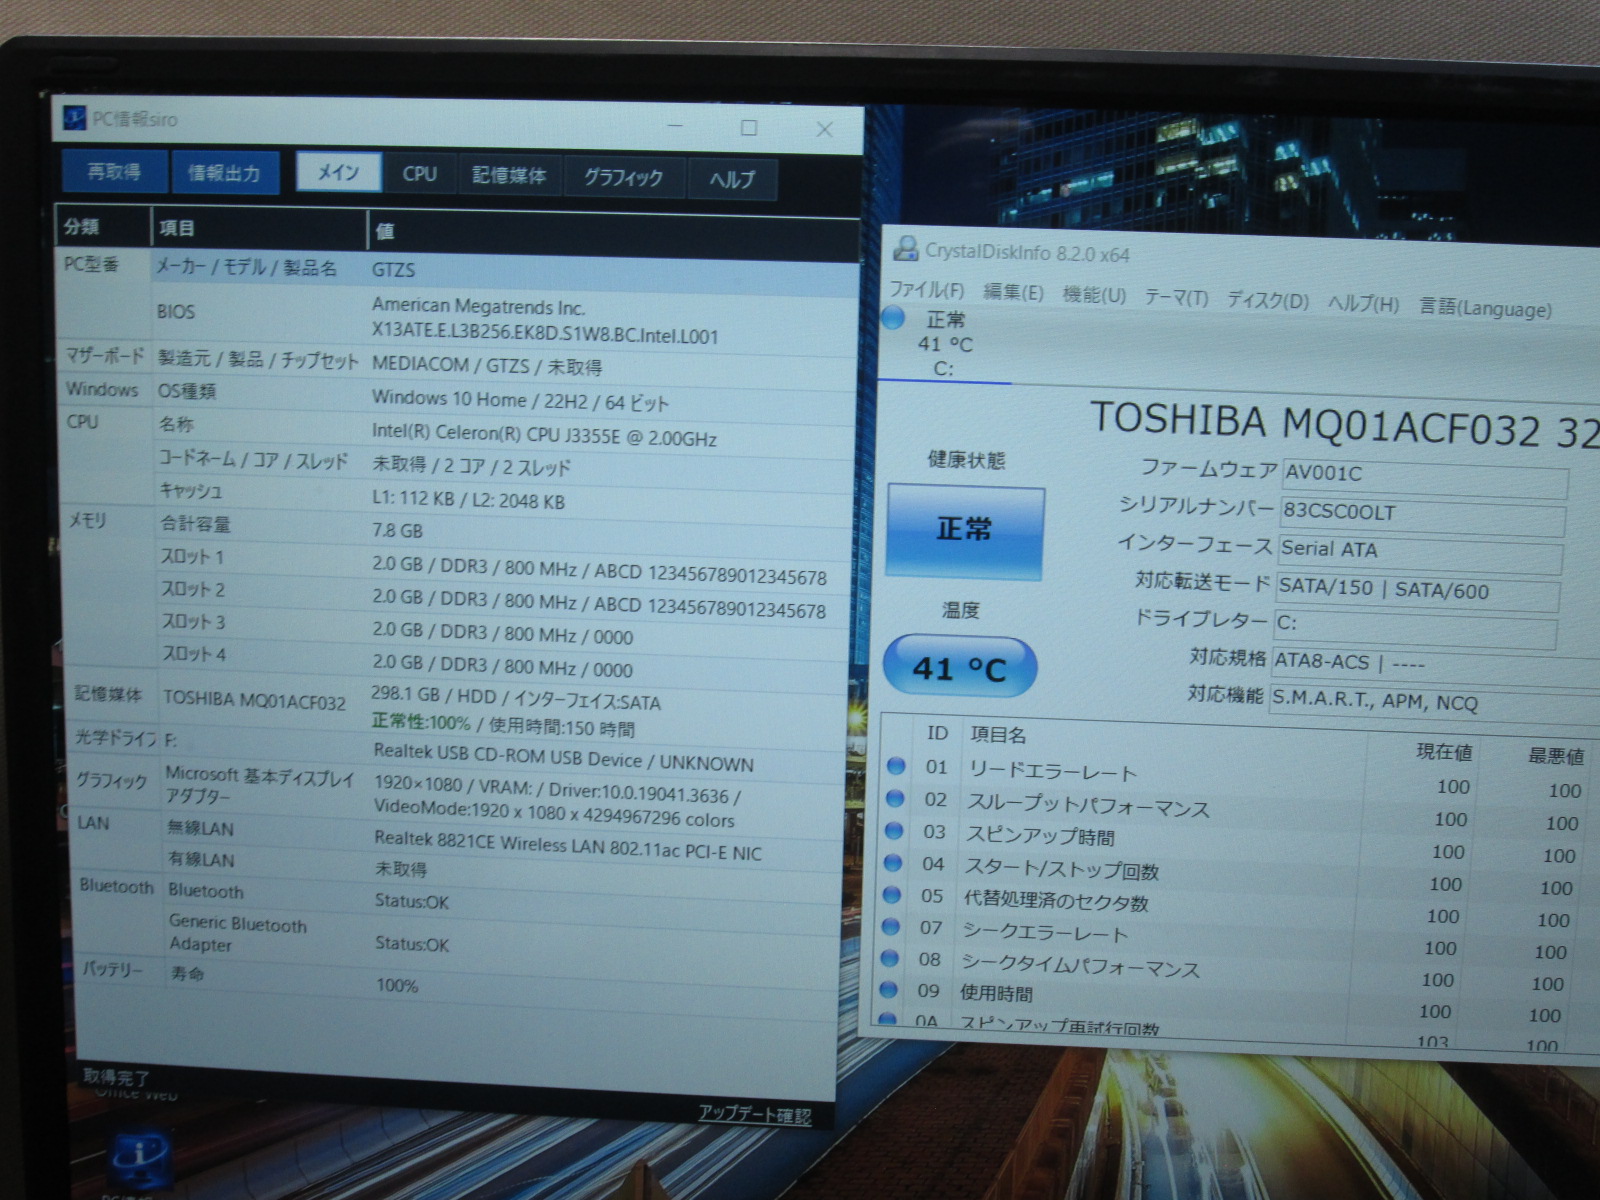Click the スロット 1 memory row label
This screenshot has width=1600, height=1200.
point(192,557)
